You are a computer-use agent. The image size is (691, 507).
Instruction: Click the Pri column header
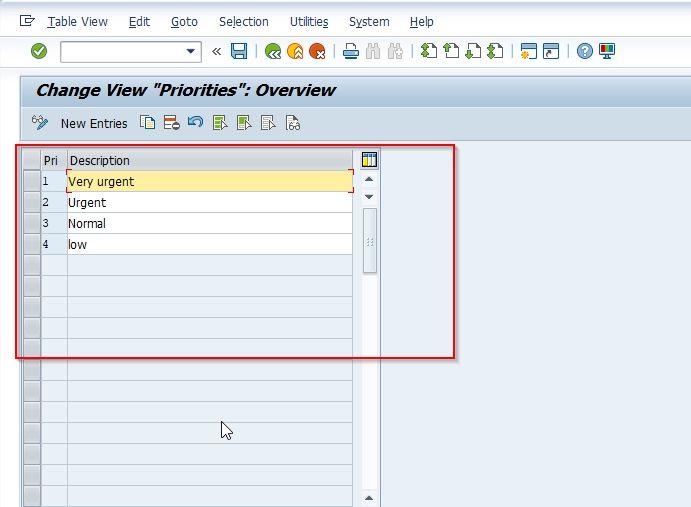54,160
